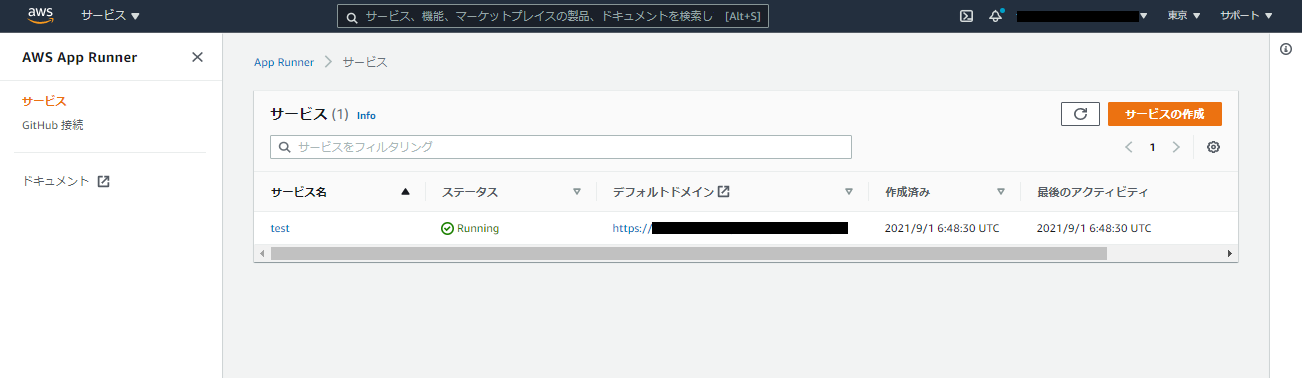Open the Info link beside サービス
Image resolution: width=1302 pixels, height=378 pixels.
click(x=366, y=115)
